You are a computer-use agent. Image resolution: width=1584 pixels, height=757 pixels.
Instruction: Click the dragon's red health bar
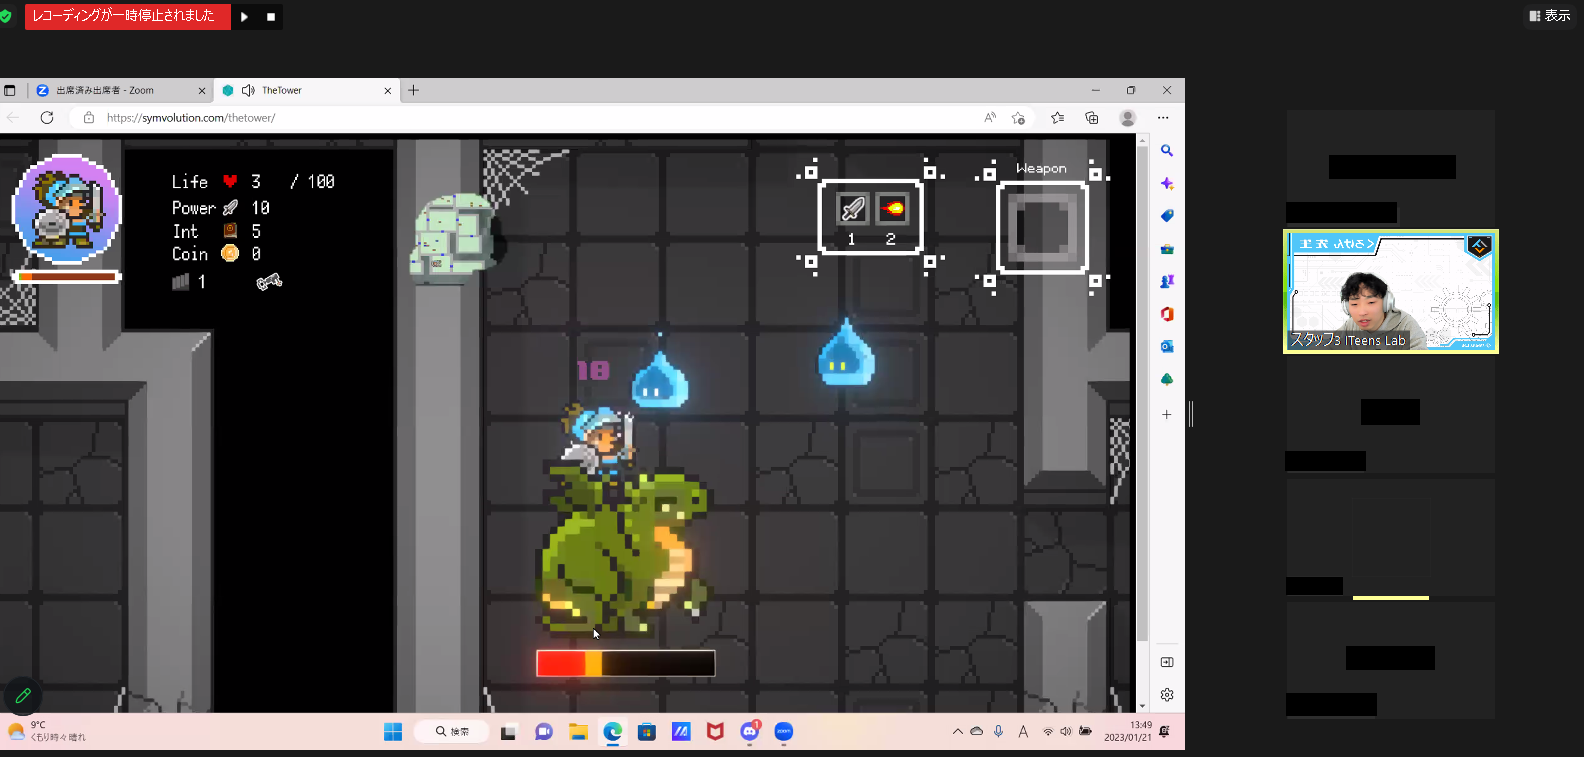[x=626, y=663]
